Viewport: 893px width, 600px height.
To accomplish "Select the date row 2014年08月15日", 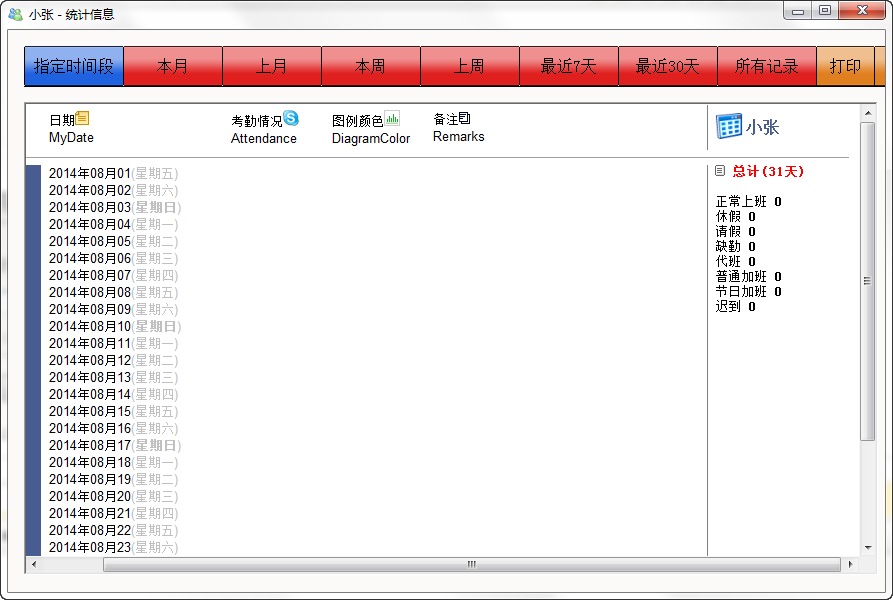I will coord(110,411).
